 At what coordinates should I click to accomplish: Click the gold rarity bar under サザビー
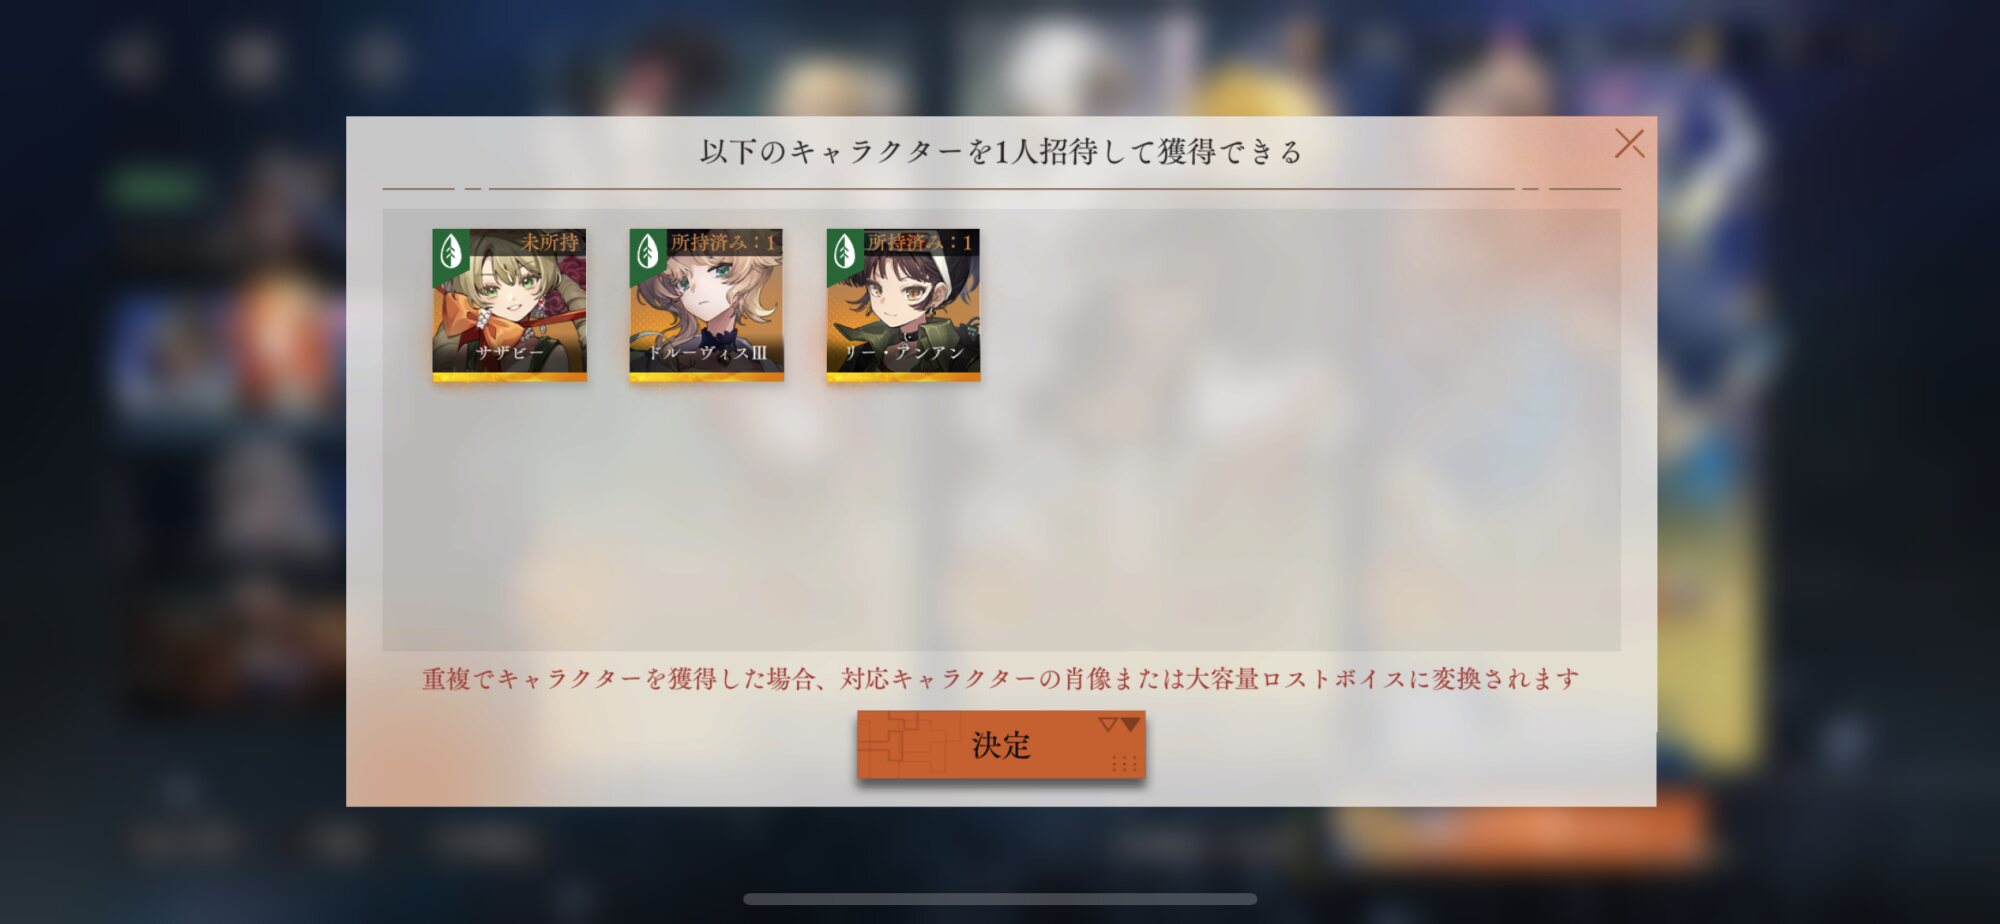(509, 377)
